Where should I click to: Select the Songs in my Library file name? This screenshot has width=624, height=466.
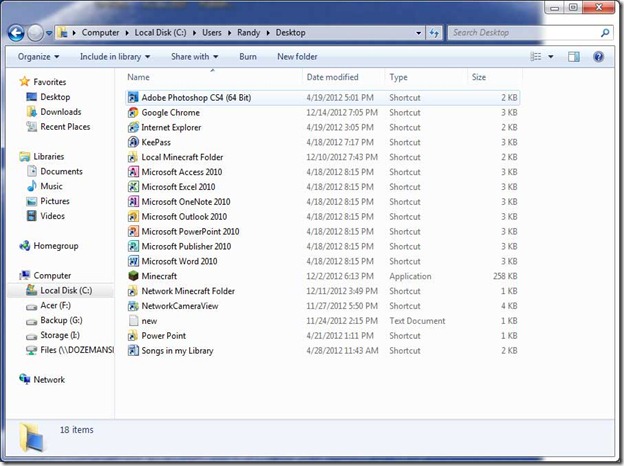[177, 351]
